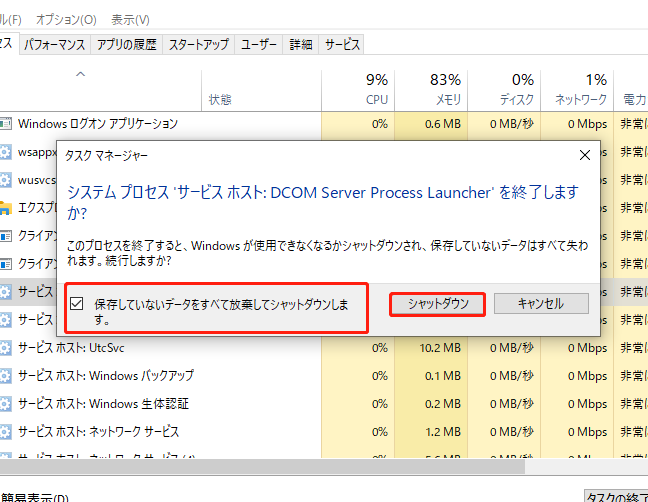Click gear icon of サービス ホスト: Windows バックアップ

tap(5, 376)
